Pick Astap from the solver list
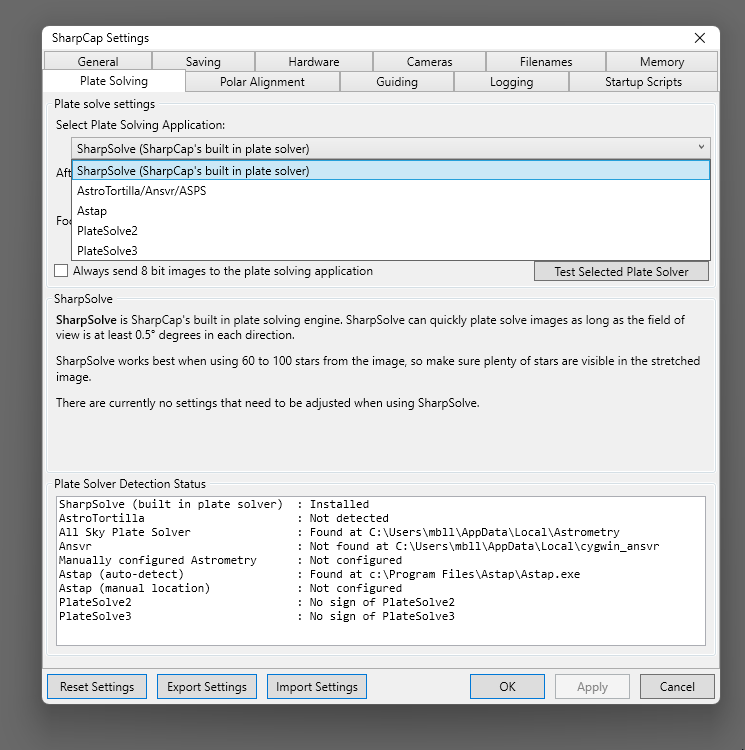This screenshot has height=750, width=745. 391,211
